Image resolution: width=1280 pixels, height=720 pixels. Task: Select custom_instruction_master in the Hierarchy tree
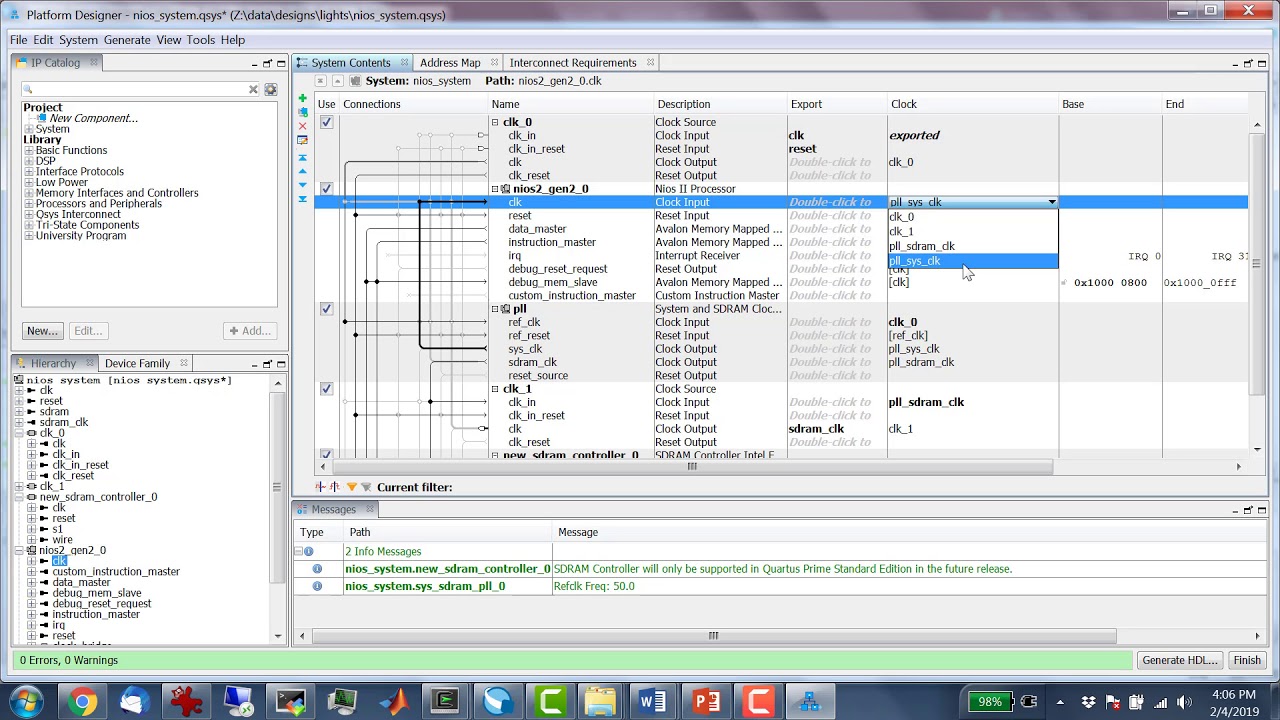(116, 572)
